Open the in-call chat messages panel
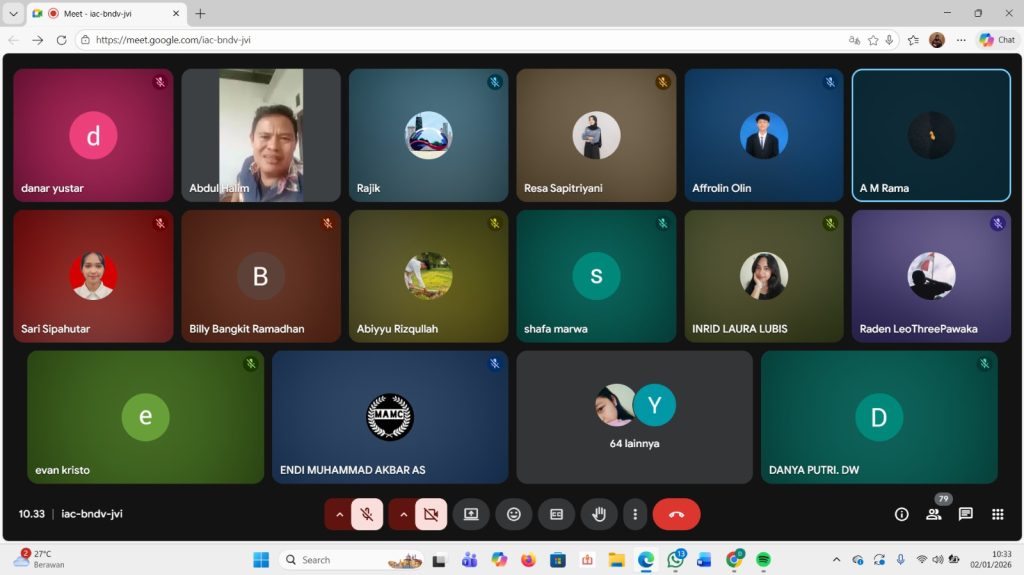This screenshot has width=1024, height=575. pyautogui.click(x=965, y=514)
